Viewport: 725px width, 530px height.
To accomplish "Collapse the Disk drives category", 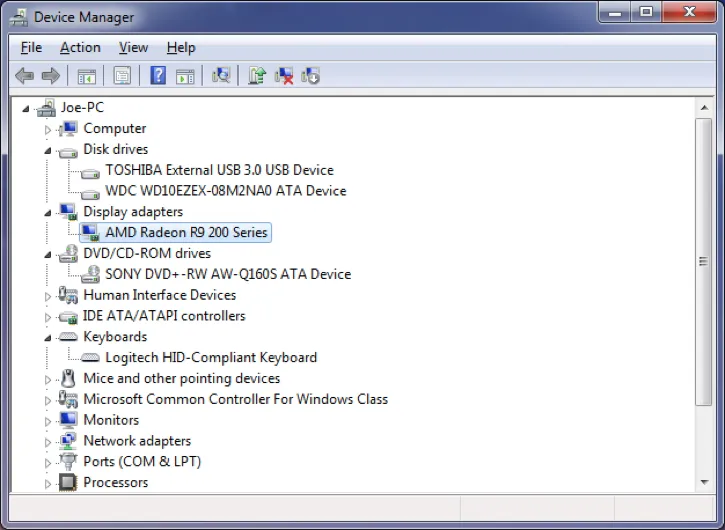I will coord(47,150).
